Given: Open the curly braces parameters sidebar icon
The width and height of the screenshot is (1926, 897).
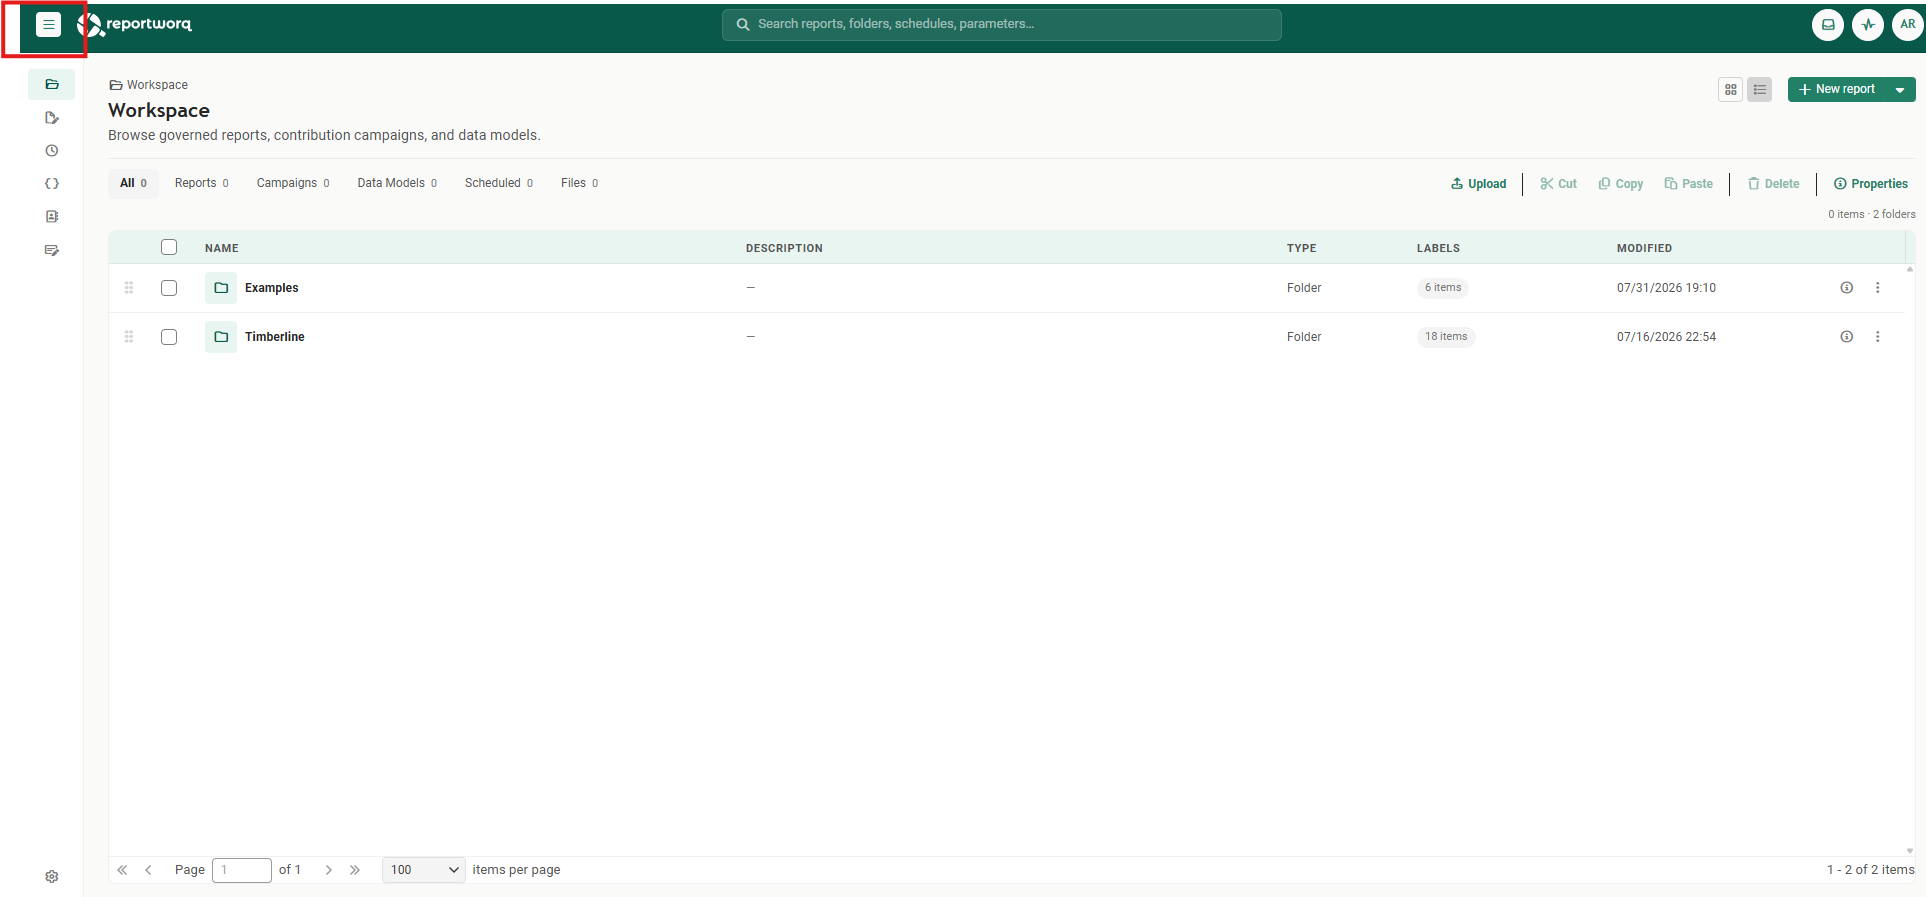Looking at the screenshot, I should pos(52,184).
